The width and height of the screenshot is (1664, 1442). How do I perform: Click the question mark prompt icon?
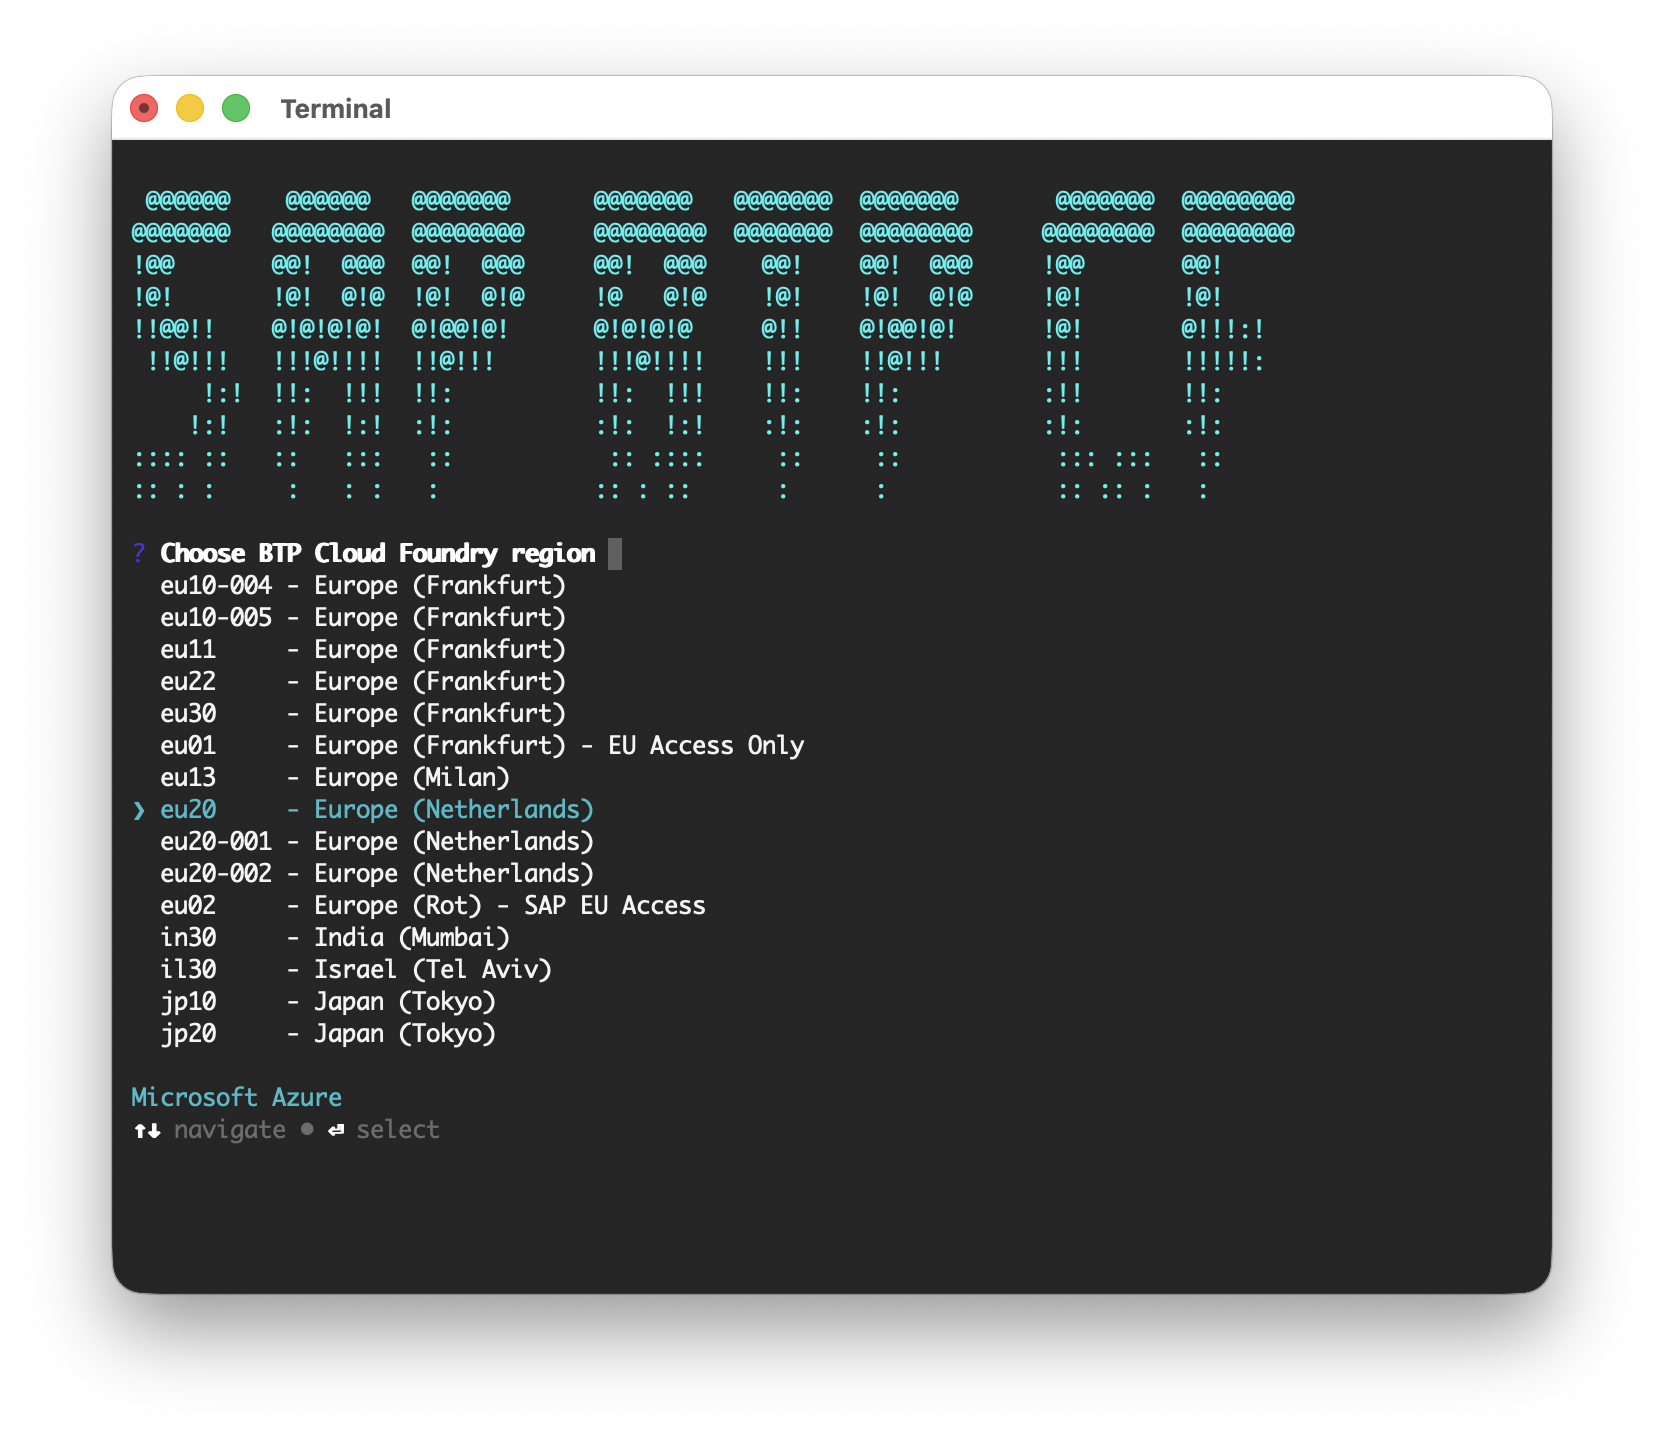pyautogui.click(x=139, y=554)
